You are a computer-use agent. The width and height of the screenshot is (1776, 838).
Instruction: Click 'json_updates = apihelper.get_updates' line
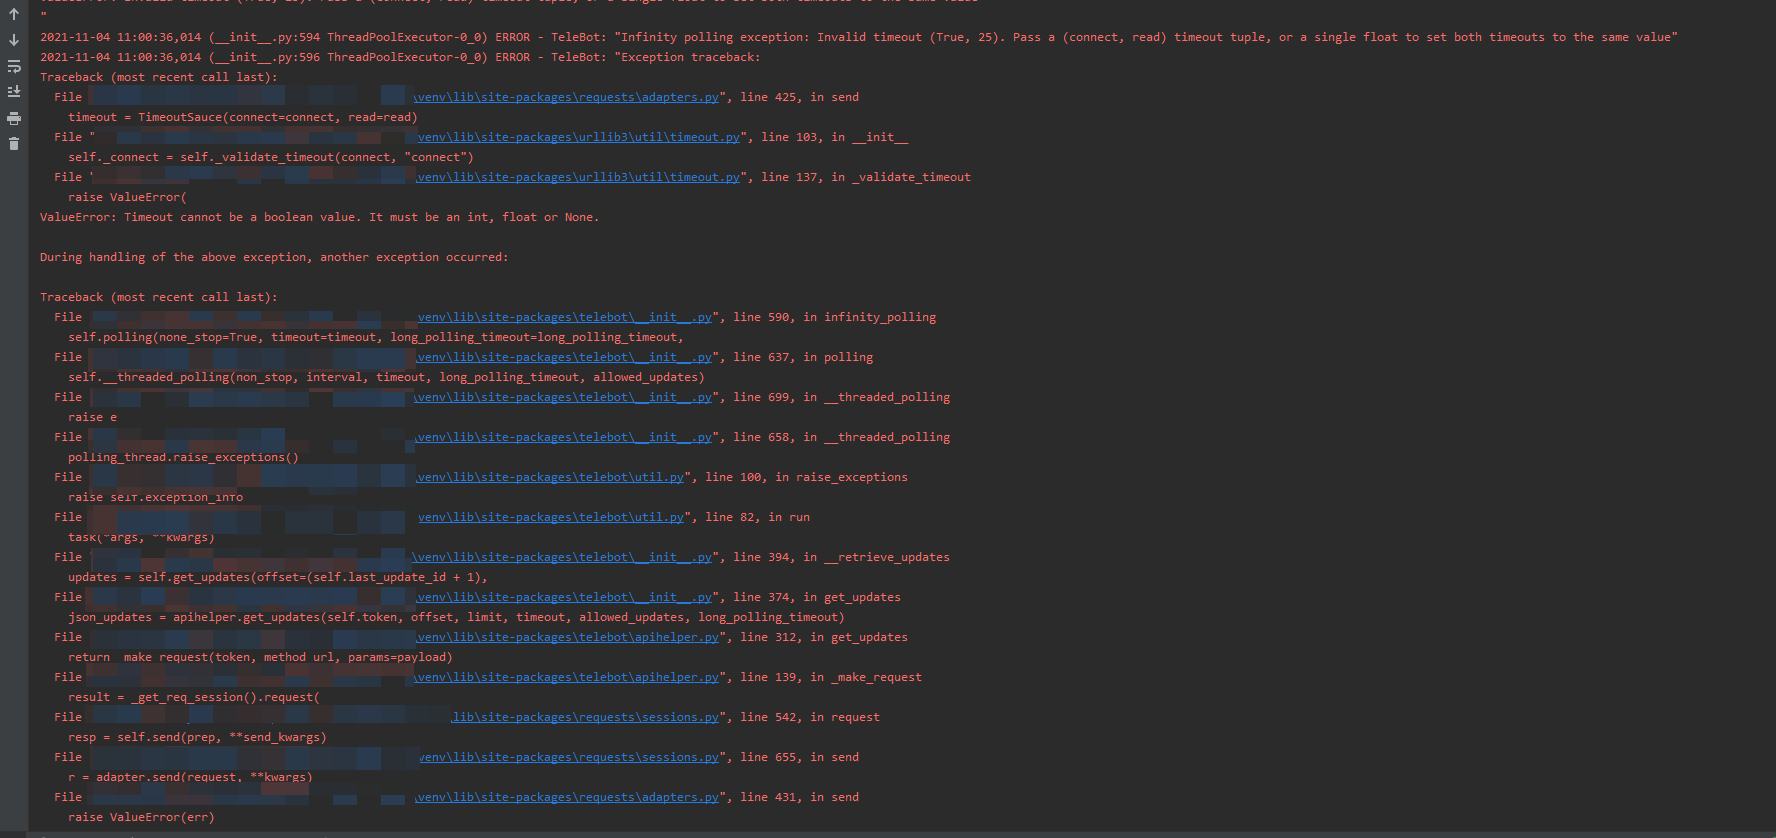tap(456, 617)
